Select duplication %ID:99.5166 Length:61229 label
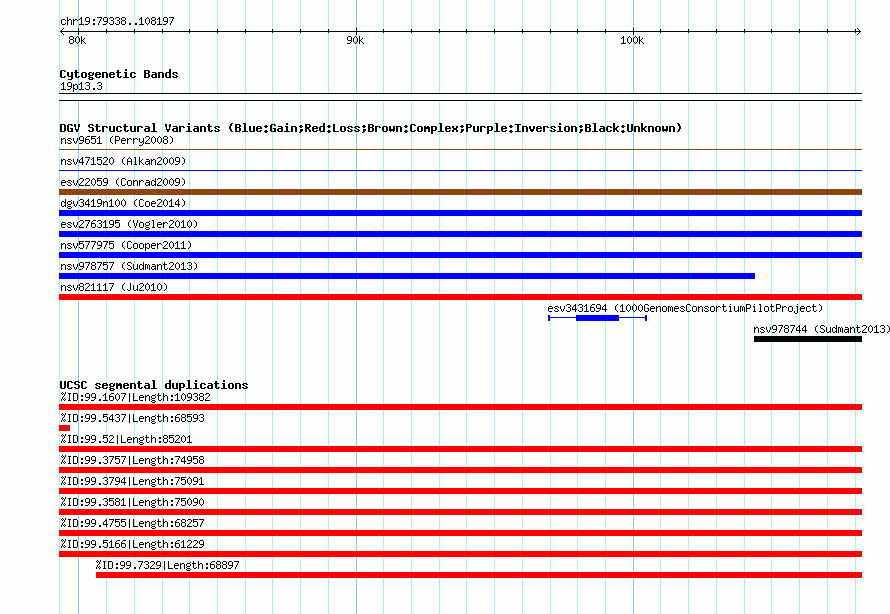 (132, 544)
